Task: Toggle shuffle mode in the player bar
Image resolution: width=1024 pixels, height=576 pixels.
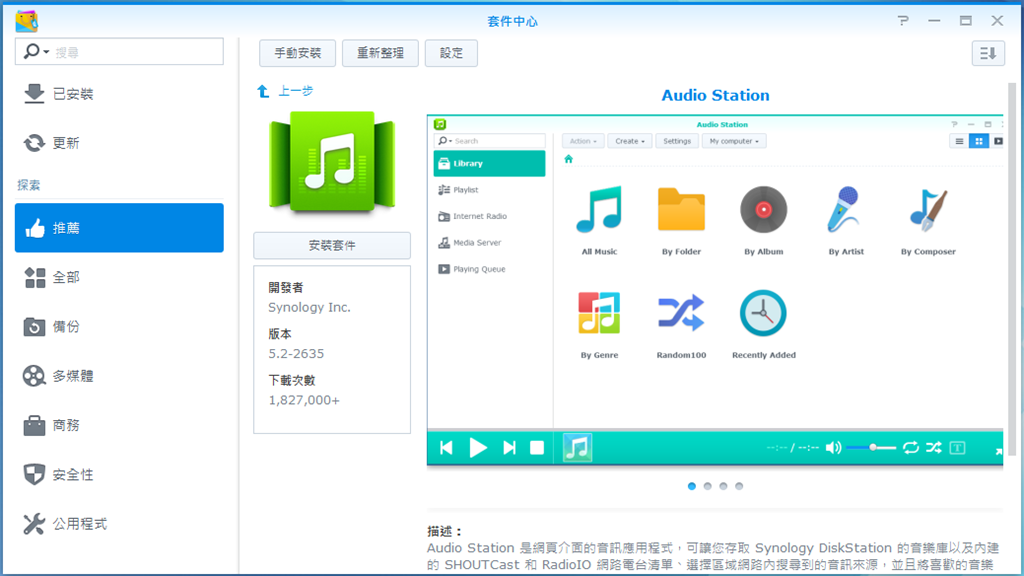Action: pos(934,448)
